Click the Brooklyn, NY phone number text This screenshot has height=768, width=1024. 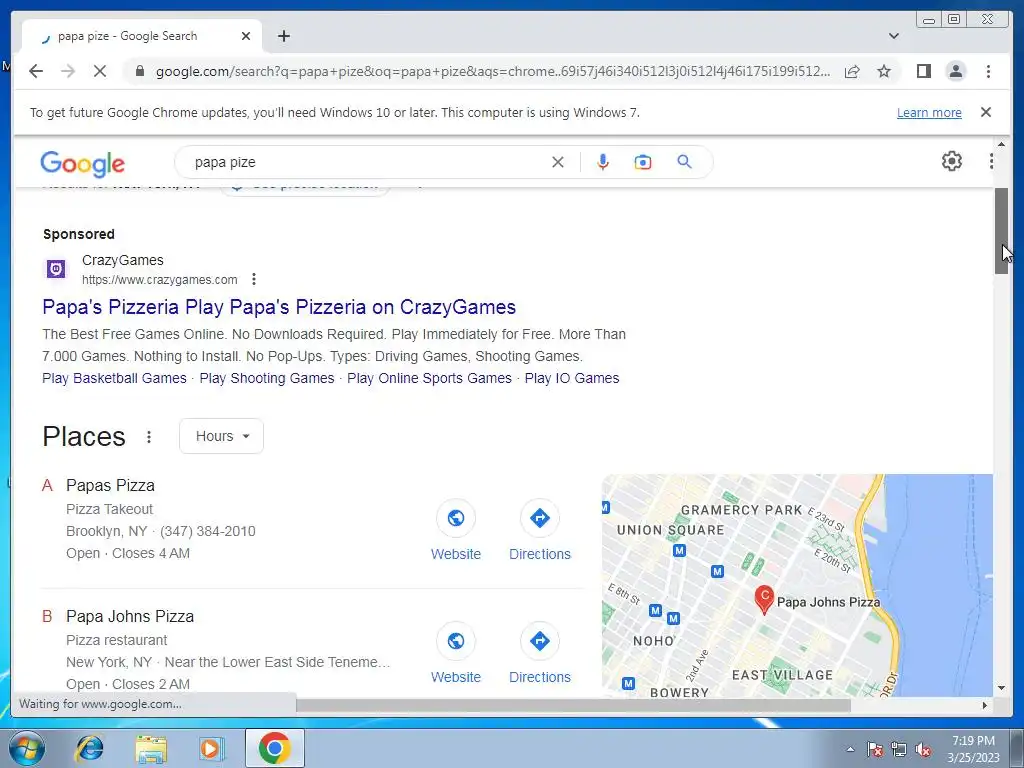coord(208,532)
